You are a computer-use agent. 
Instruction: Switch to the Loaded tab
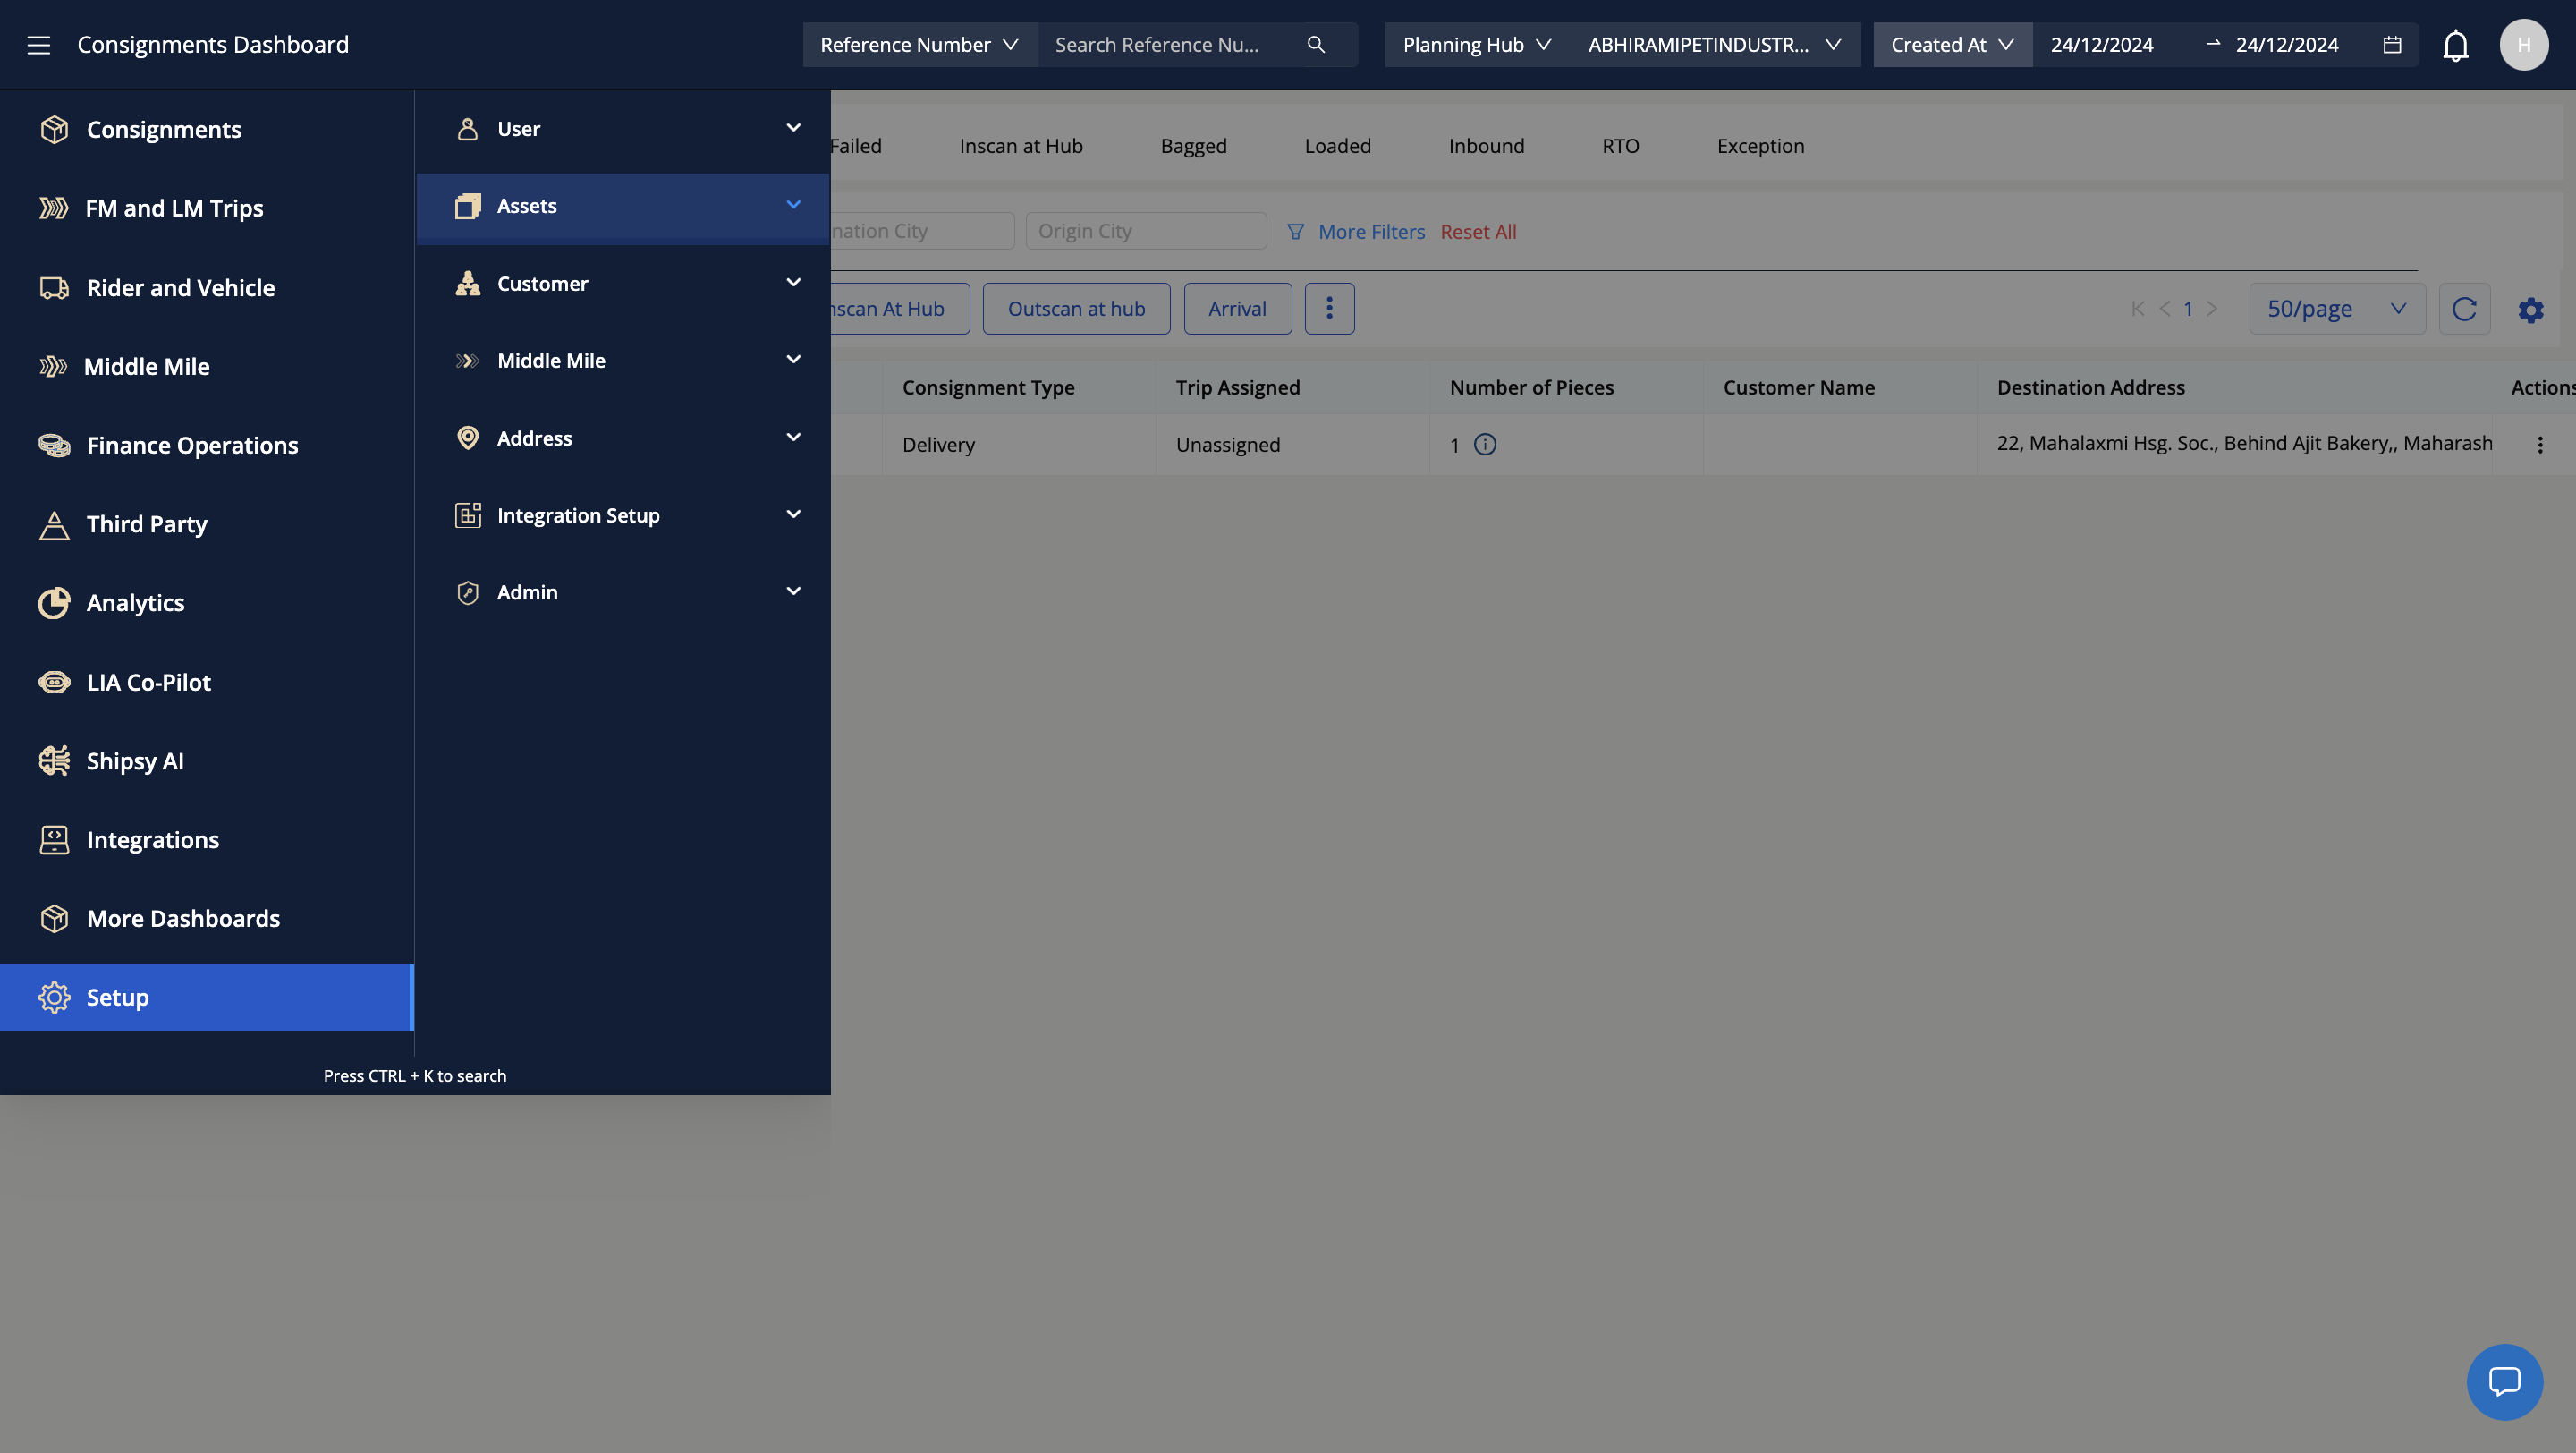(x=1337, y=146)
